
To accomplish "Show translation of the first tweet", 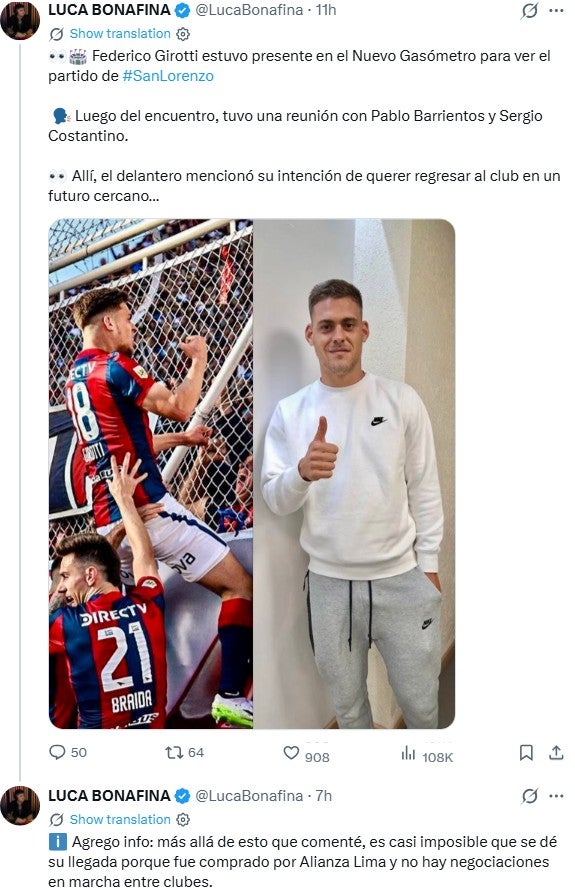I will click(x=120, y=33).
